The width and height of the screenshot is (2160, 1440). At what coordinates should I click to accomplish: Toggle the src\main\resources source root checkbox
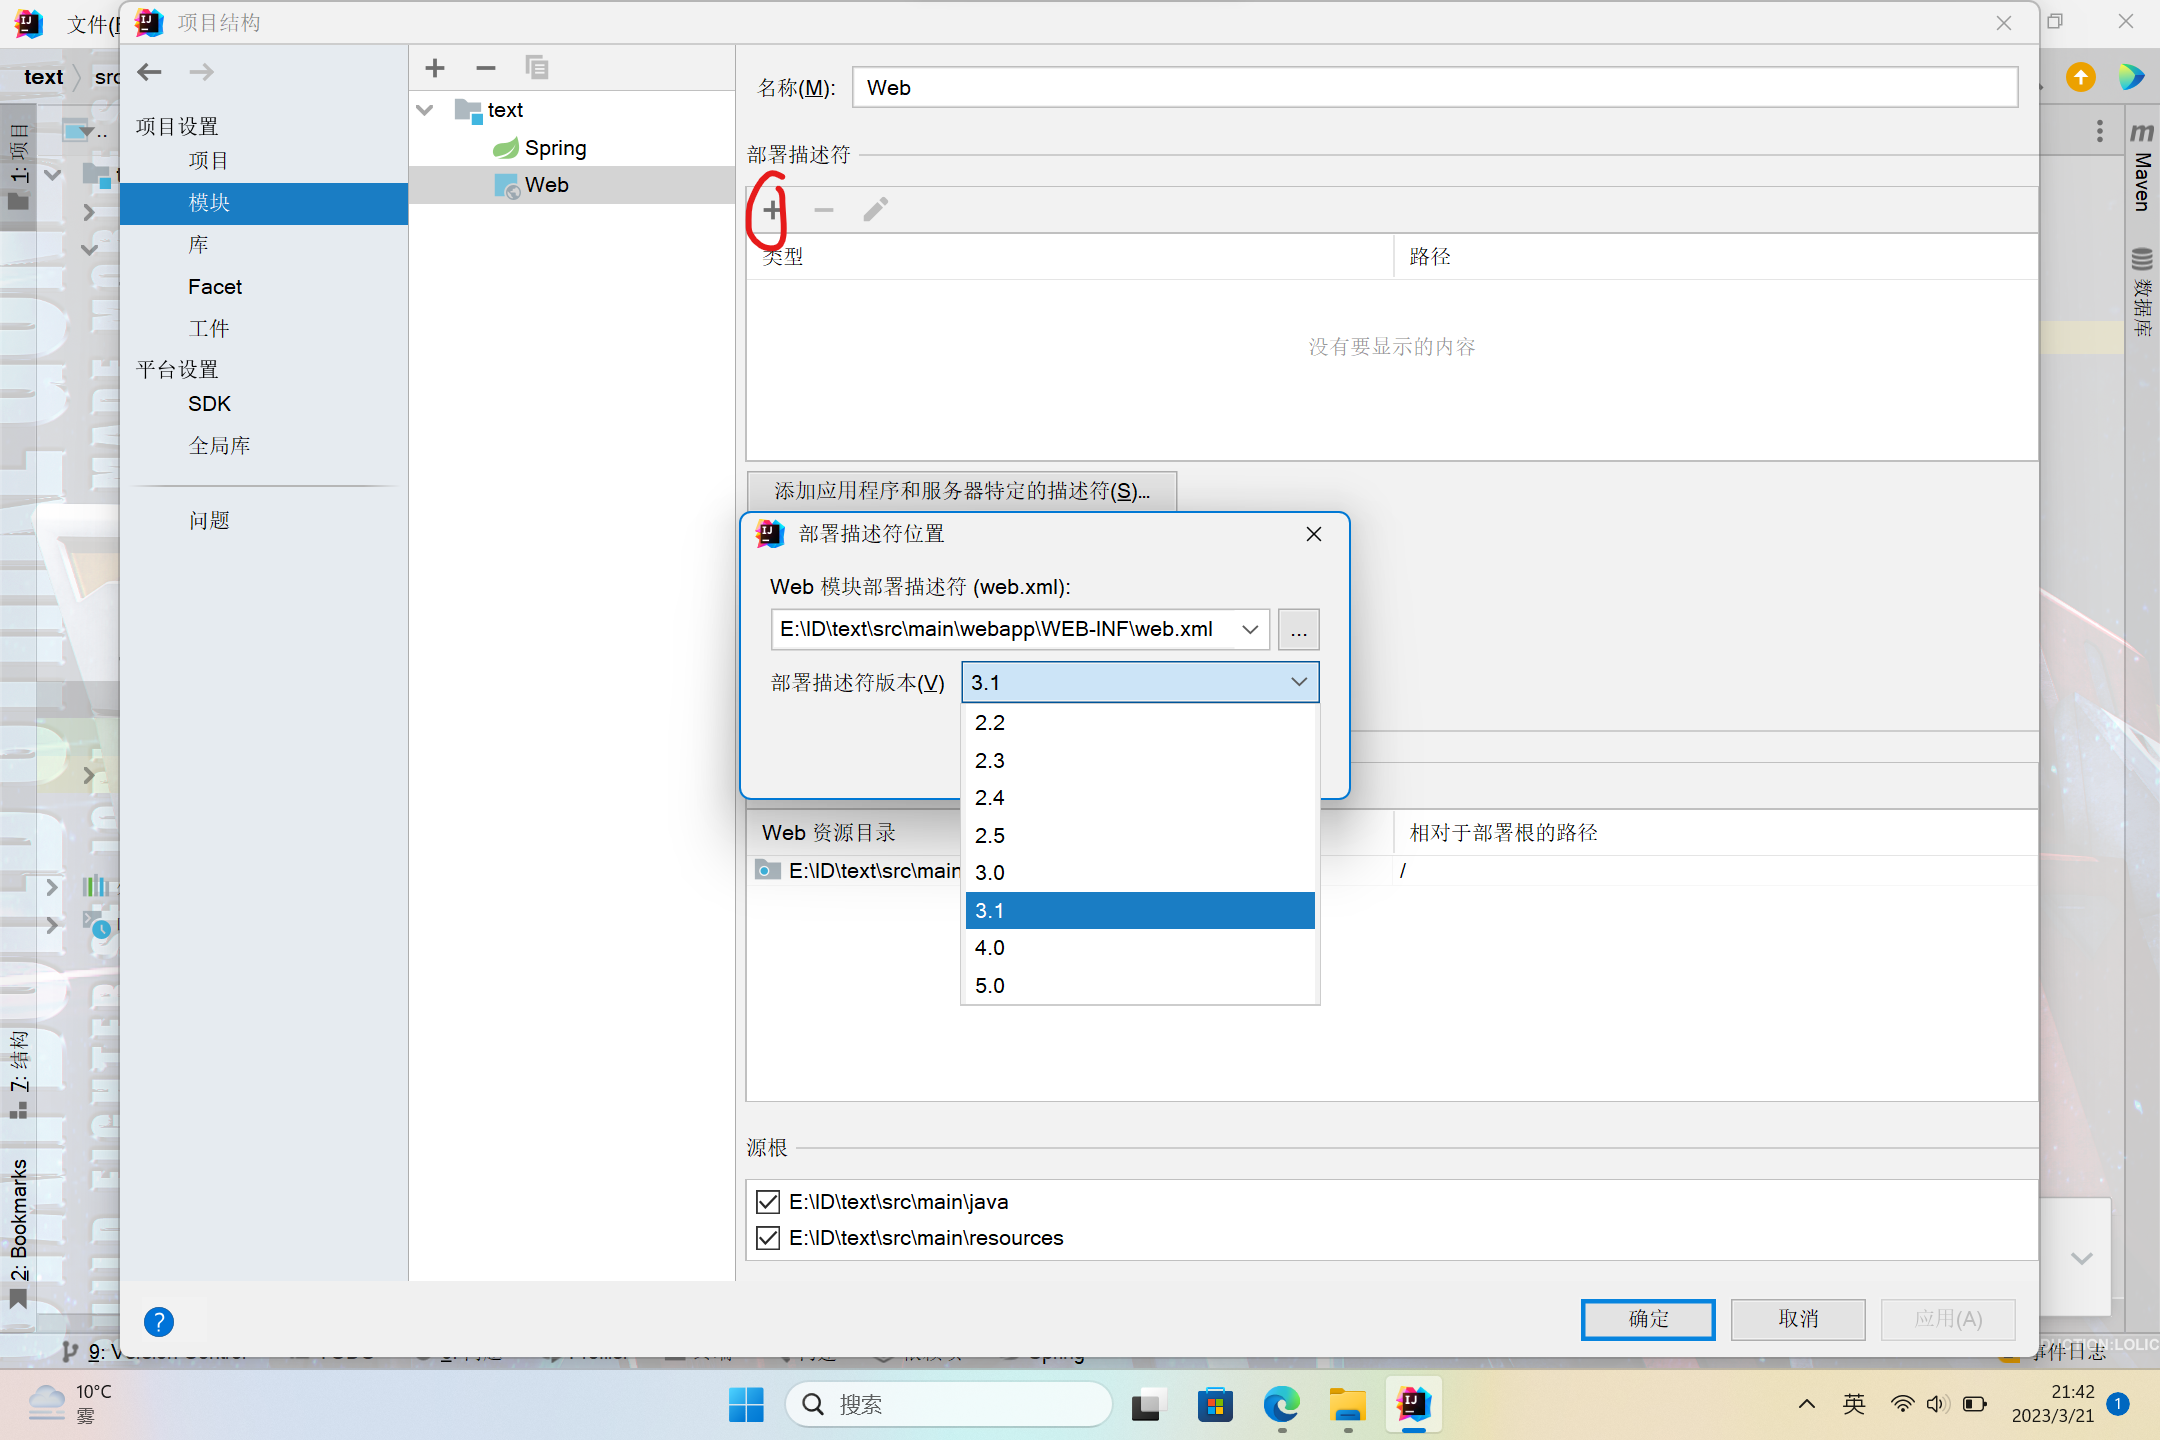[768, 1238]
